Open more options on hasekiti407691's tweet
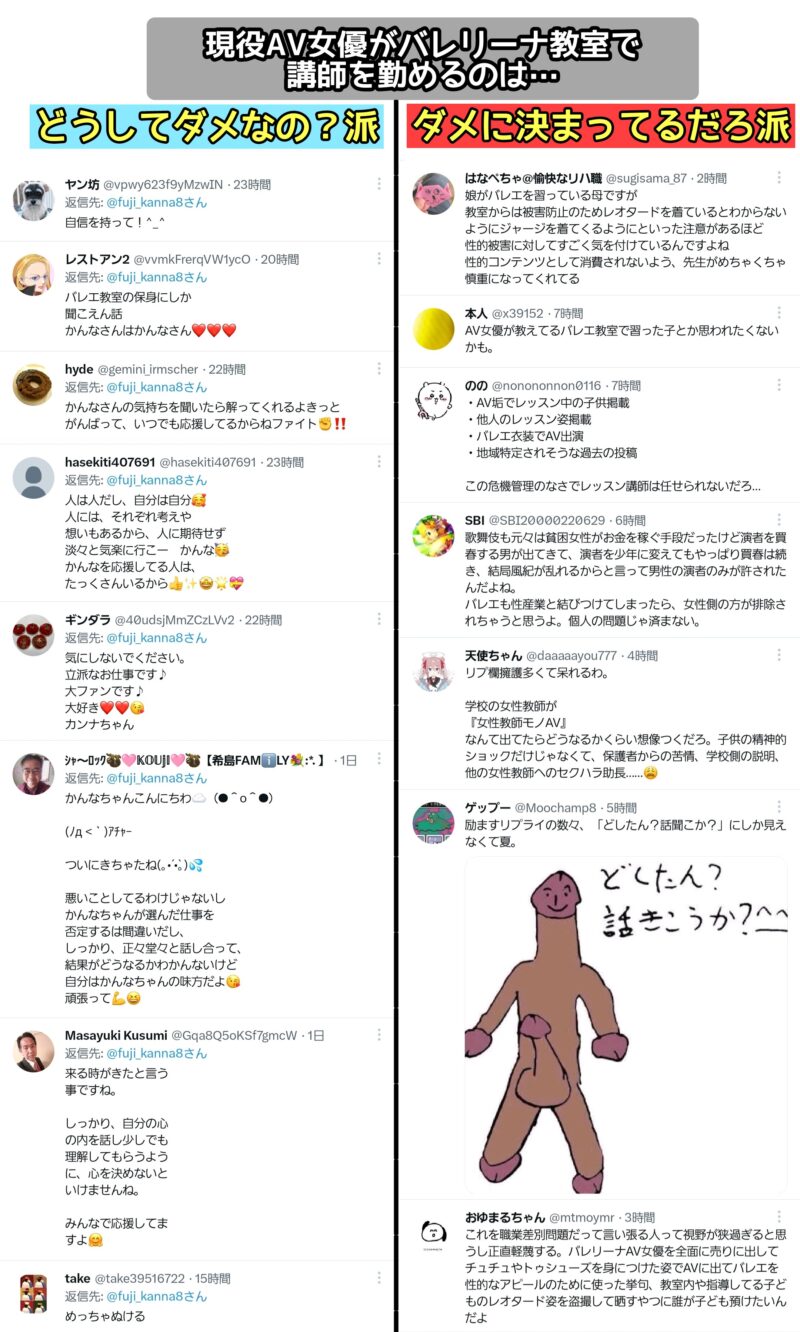Screen dimensions: 800x1332 click(x=379, y=462)
